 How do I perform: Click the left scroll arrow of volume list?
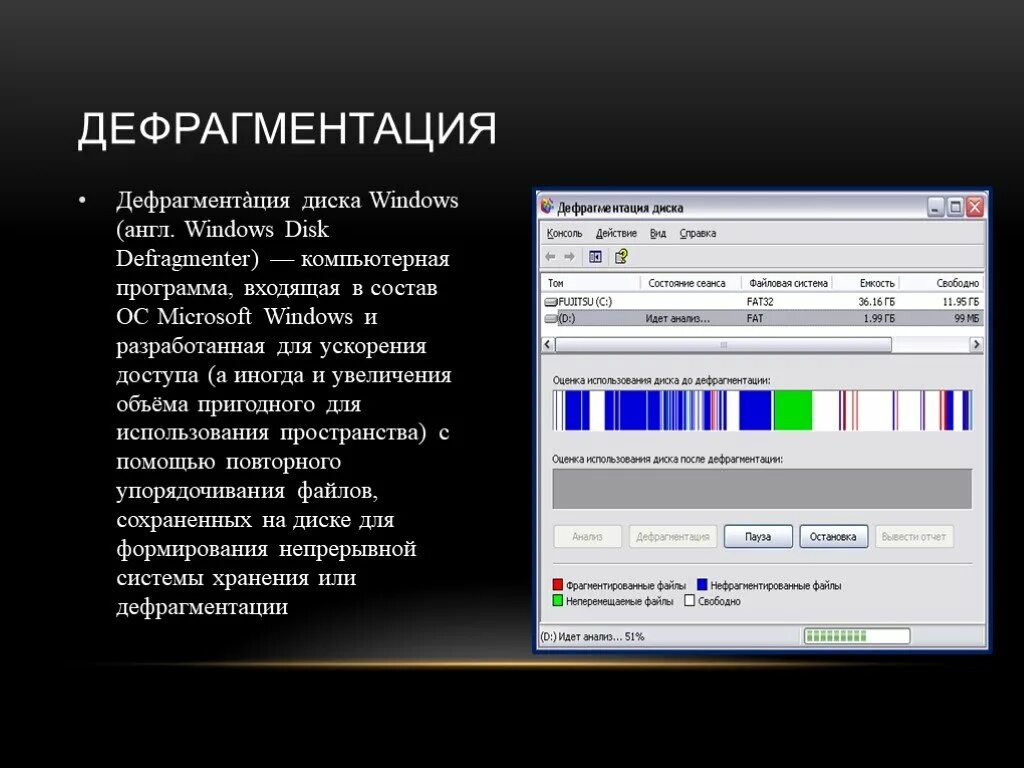[548, 344]
